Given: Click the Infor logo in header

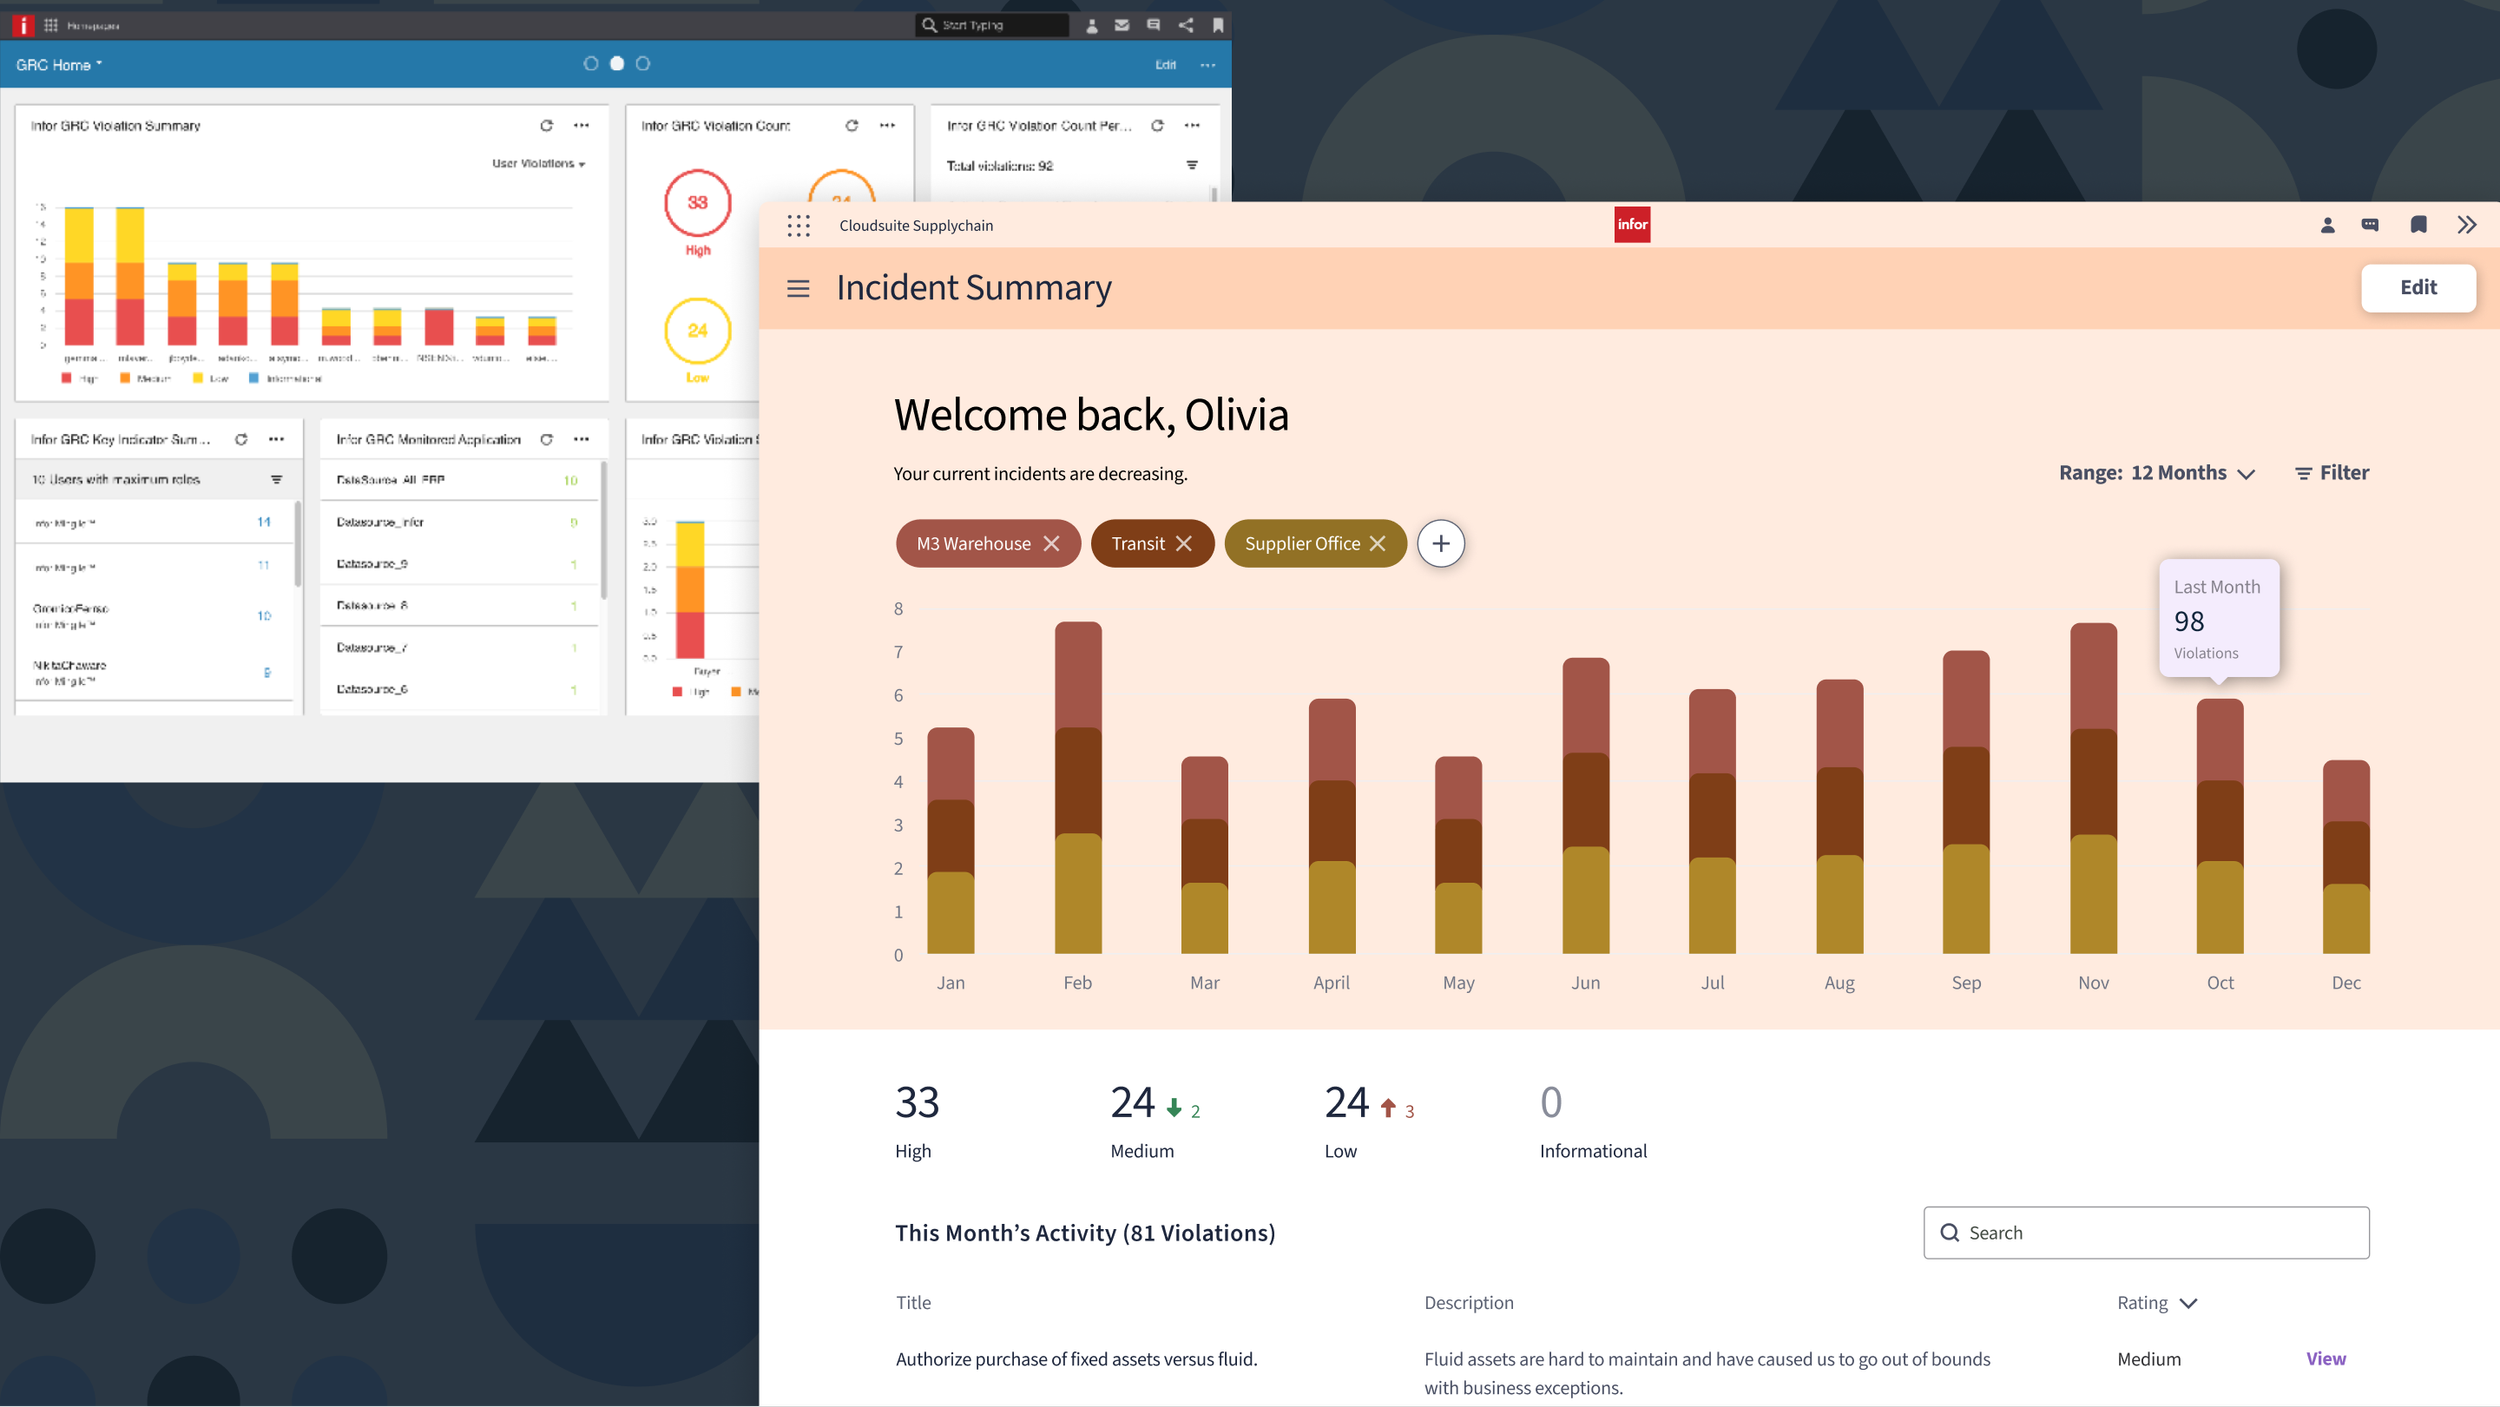Looking at the screenshot, I should 1632,225.
